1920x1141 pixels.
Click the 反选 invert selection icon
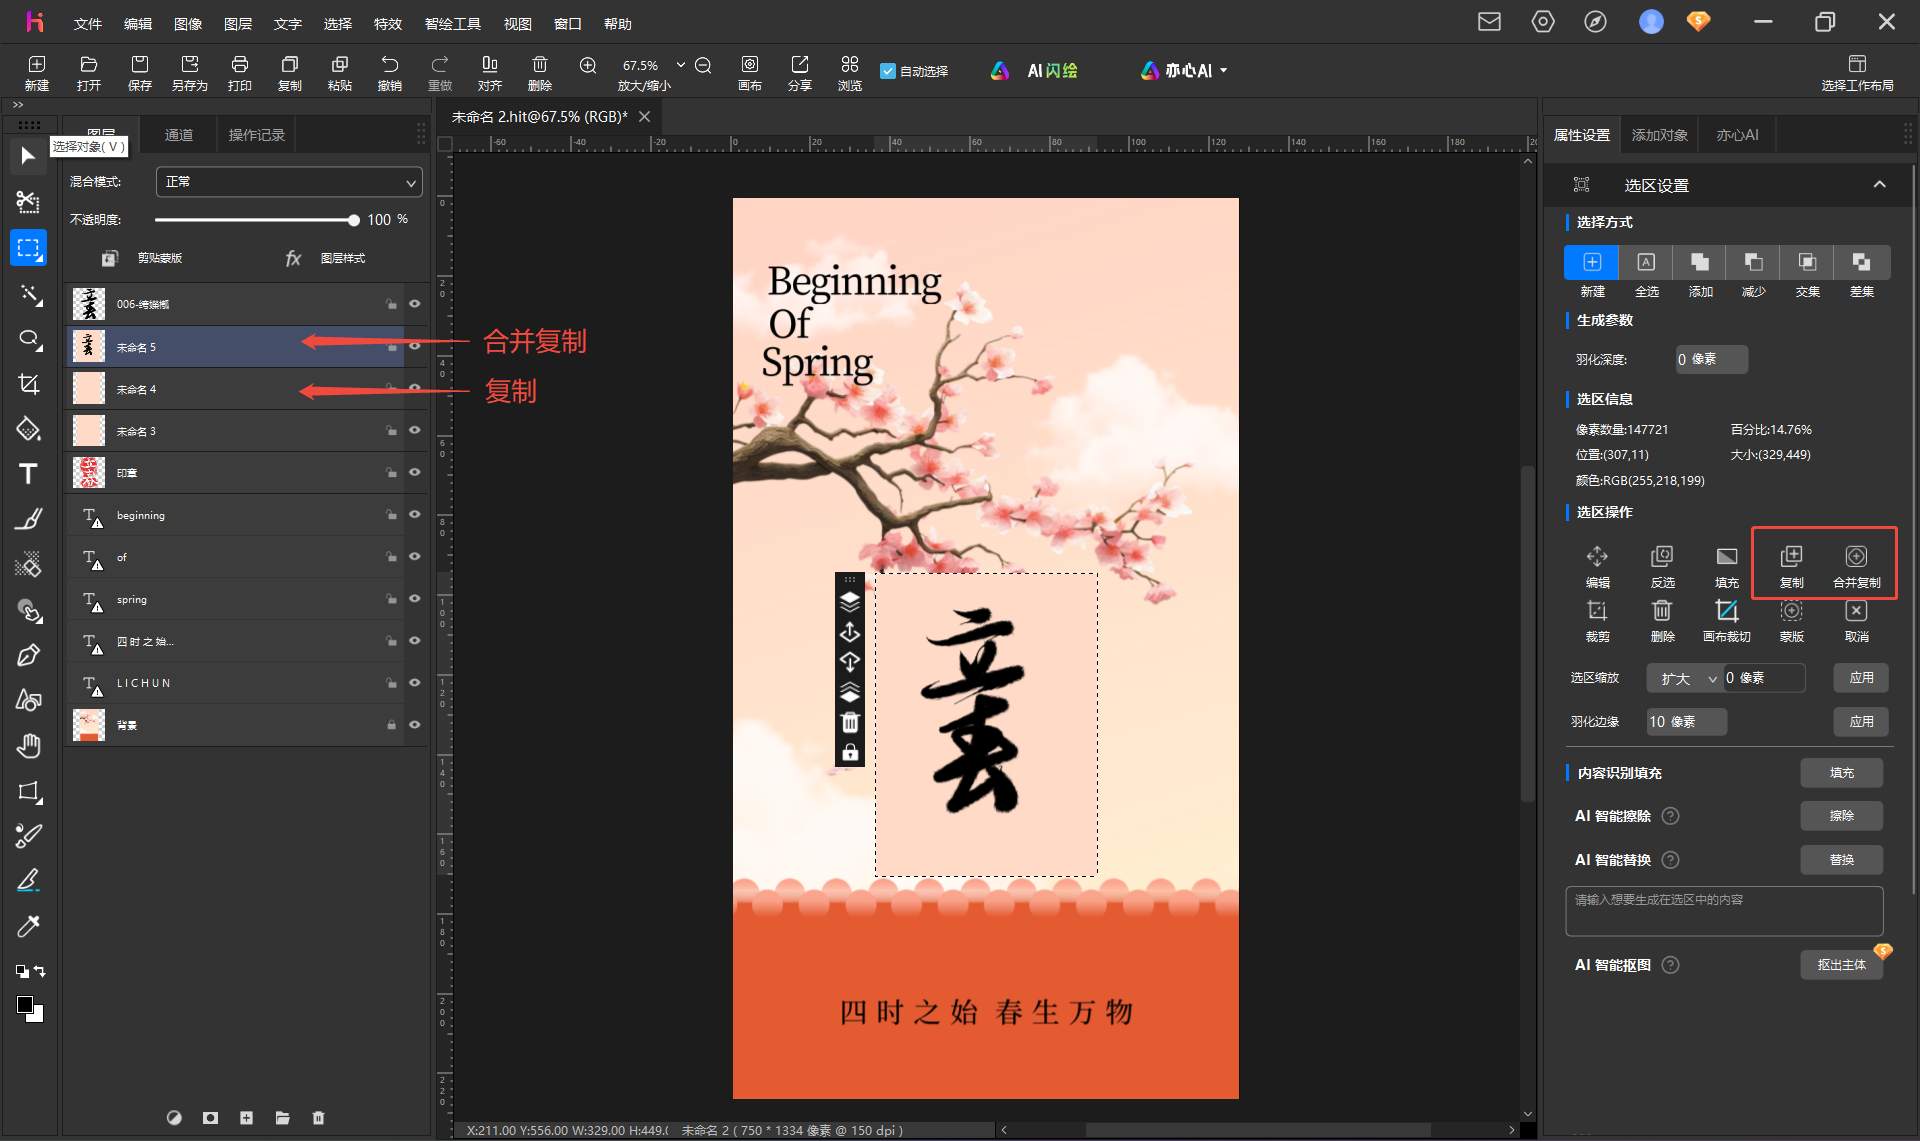pos(1662,557)
